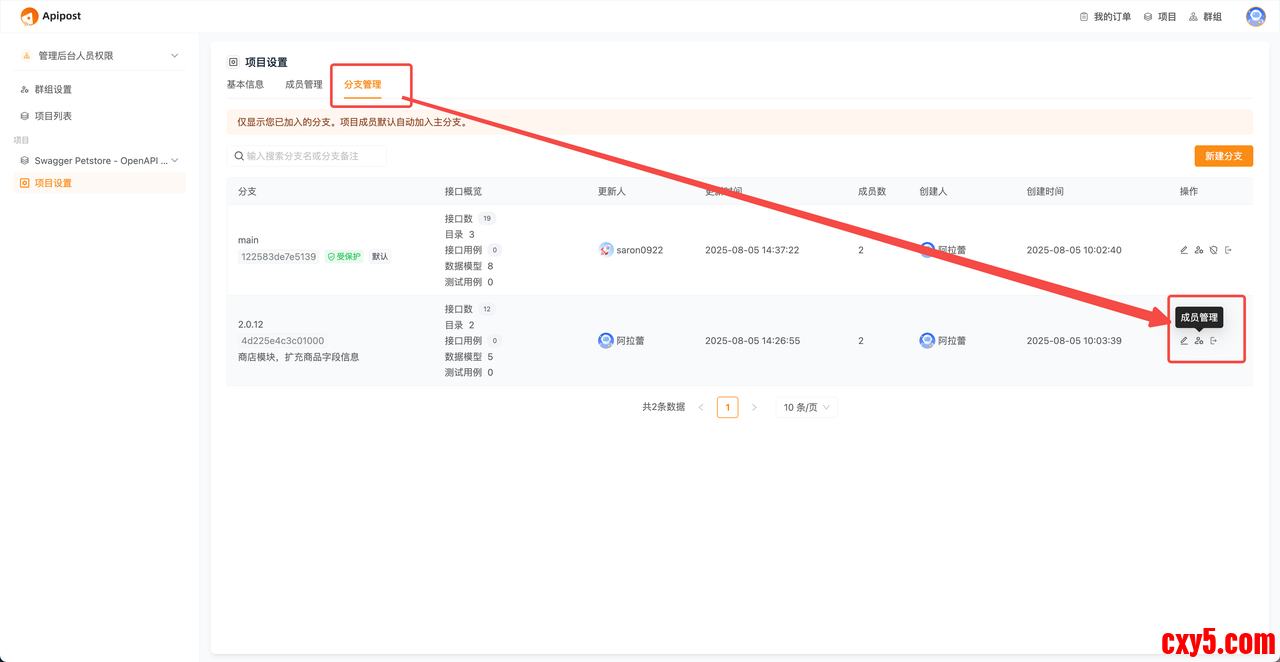Expand the 管理后台人员权限 team dropdown
This screenshot has height=662, width=1280.
click(x=174, y=56)
